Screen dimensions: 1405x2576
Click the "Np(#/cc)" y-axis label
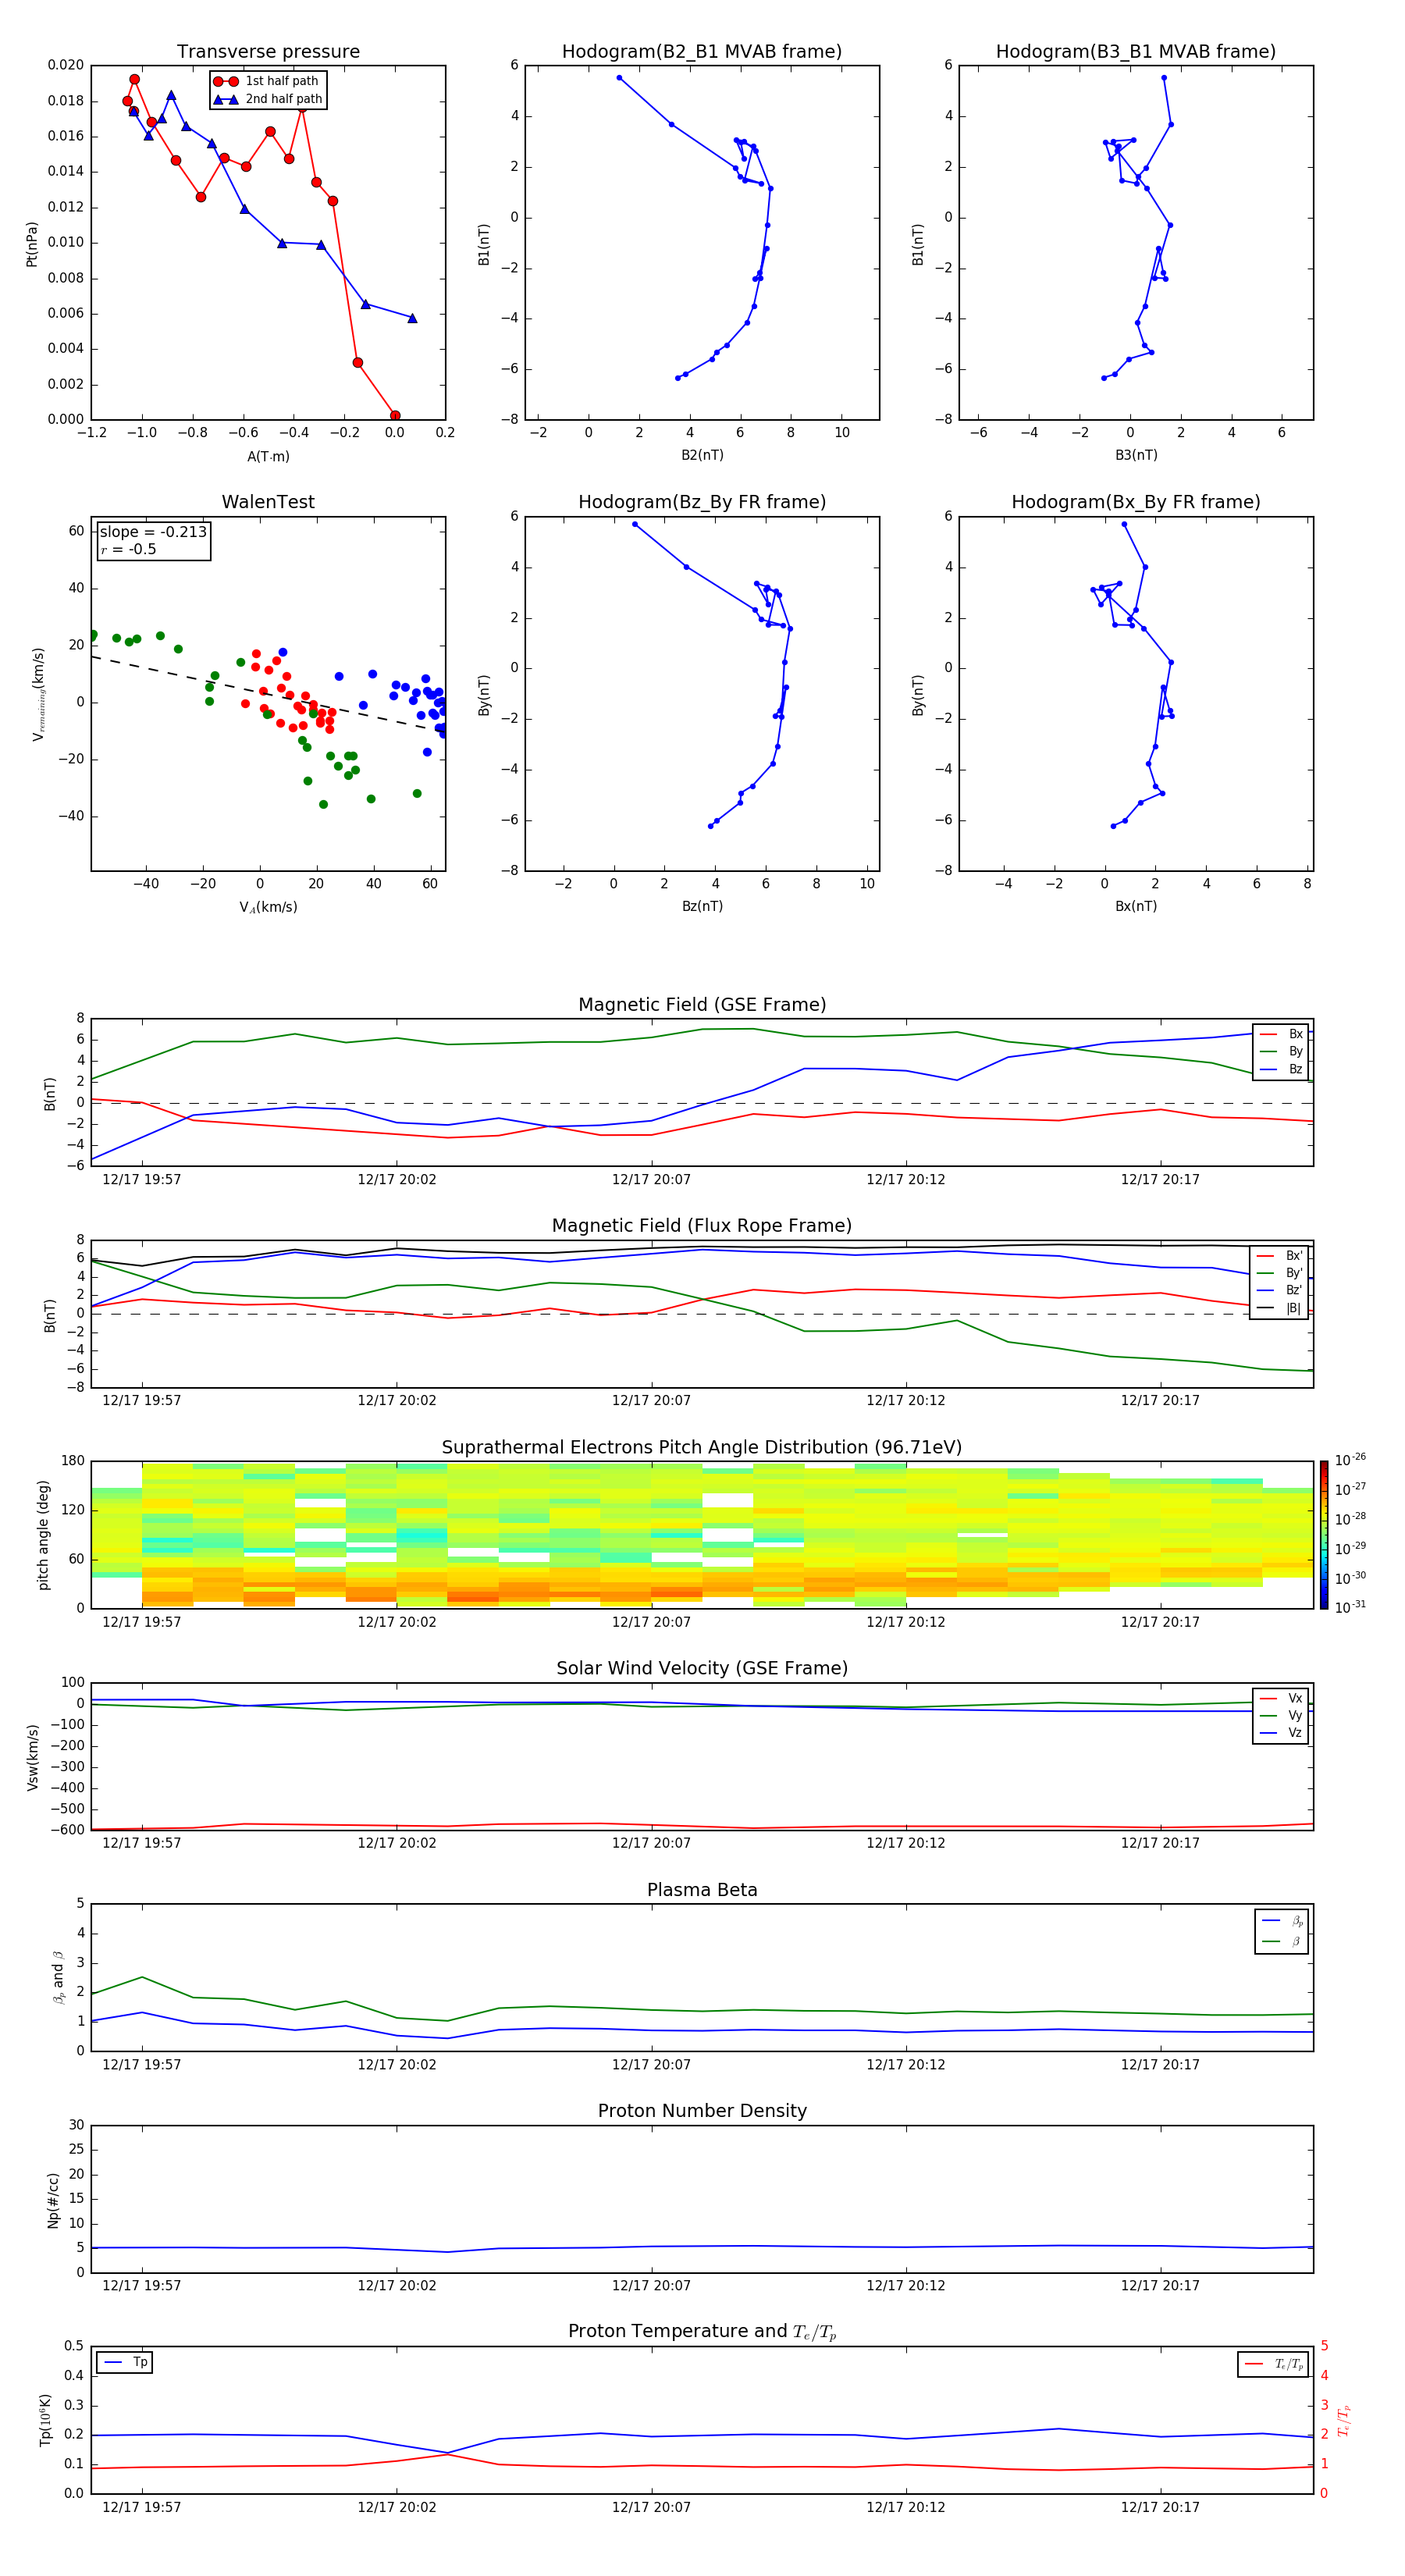pos(53,2200)
